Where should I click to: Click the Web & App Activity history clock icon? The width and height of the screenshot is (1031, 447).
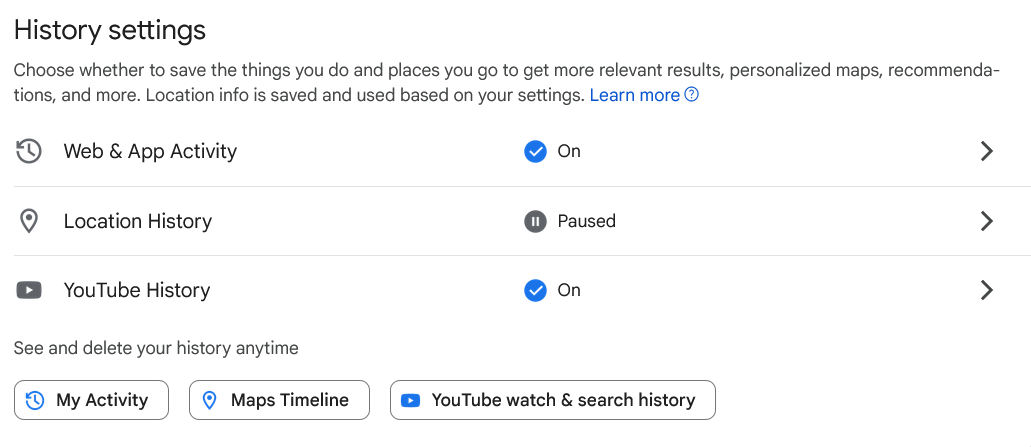coord(29,152)
